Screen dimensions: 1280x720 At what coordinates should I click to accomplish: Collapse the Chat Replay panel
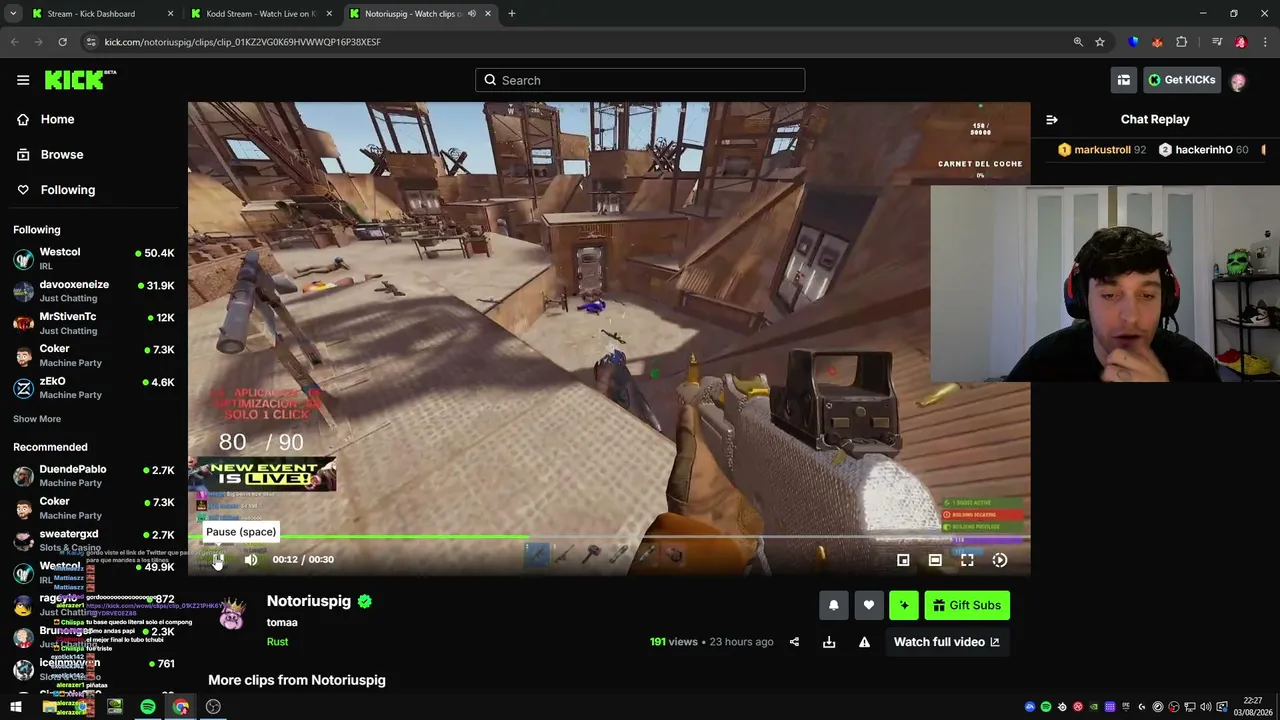(x=1052, y=120)
